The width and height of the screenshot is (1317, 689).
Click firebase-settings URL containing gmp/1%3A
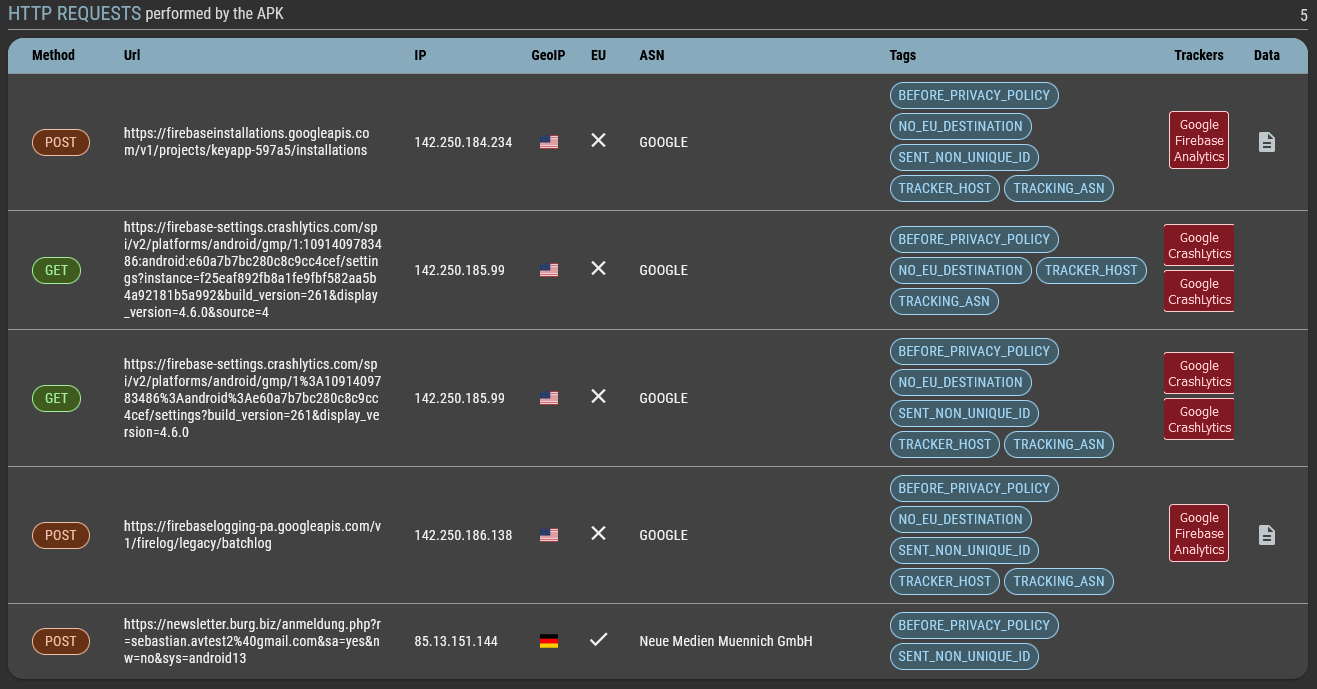pyautogui.click(x=252, y=398)
